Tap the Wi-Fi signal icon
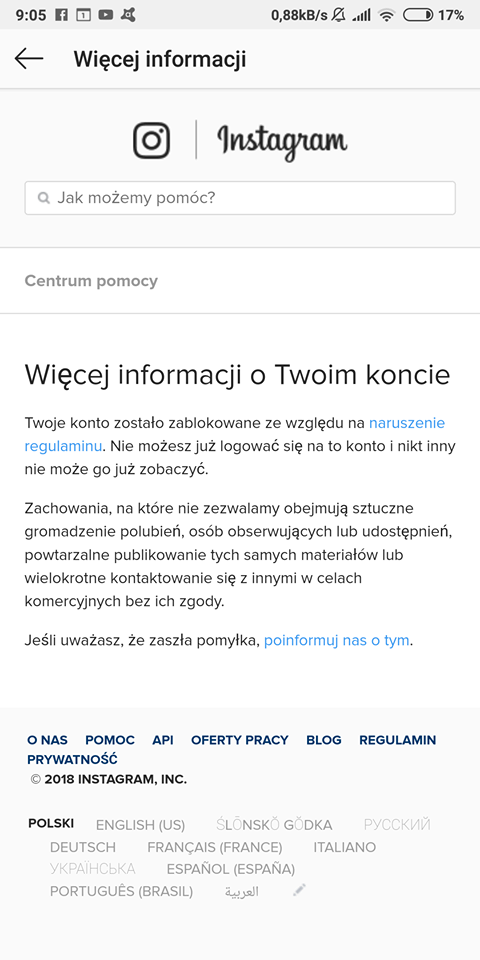 pos(386,15)
